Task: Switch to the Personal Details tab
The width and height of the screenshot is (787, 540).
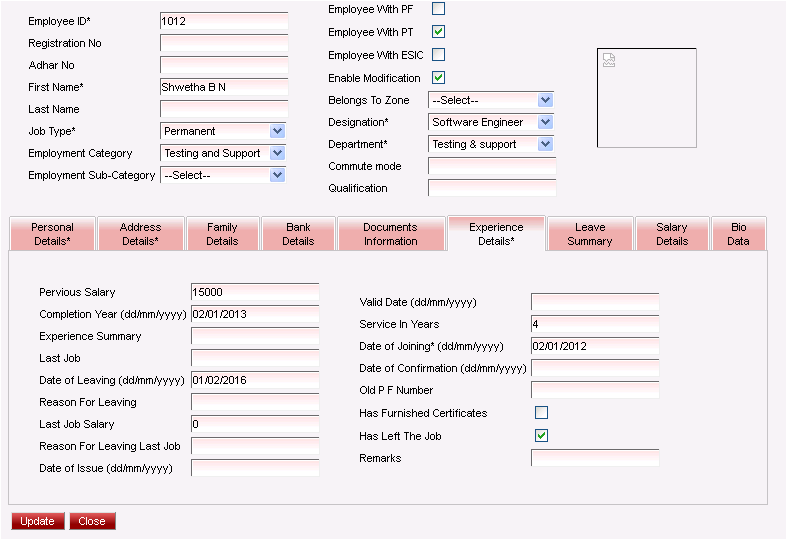Action: point(53,234)
